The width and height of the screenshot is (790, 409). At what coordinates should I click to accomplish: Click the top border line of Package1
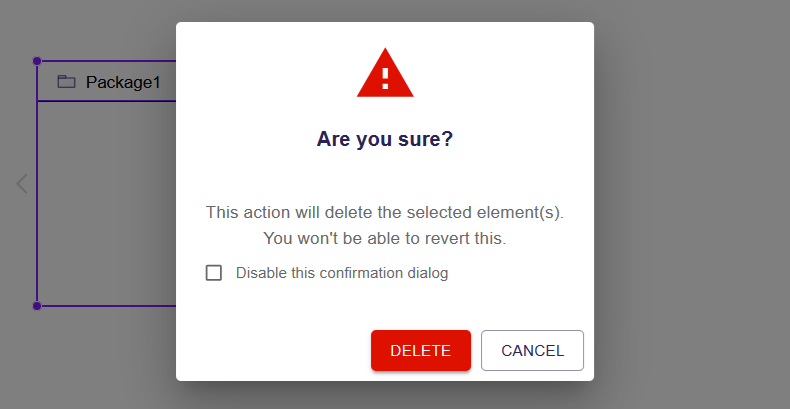[x=106, y=61]
